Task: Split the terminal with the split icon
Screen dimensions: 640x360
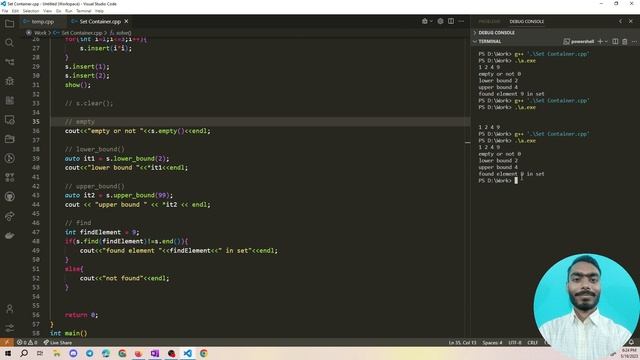Action: [x=615, y=41]
